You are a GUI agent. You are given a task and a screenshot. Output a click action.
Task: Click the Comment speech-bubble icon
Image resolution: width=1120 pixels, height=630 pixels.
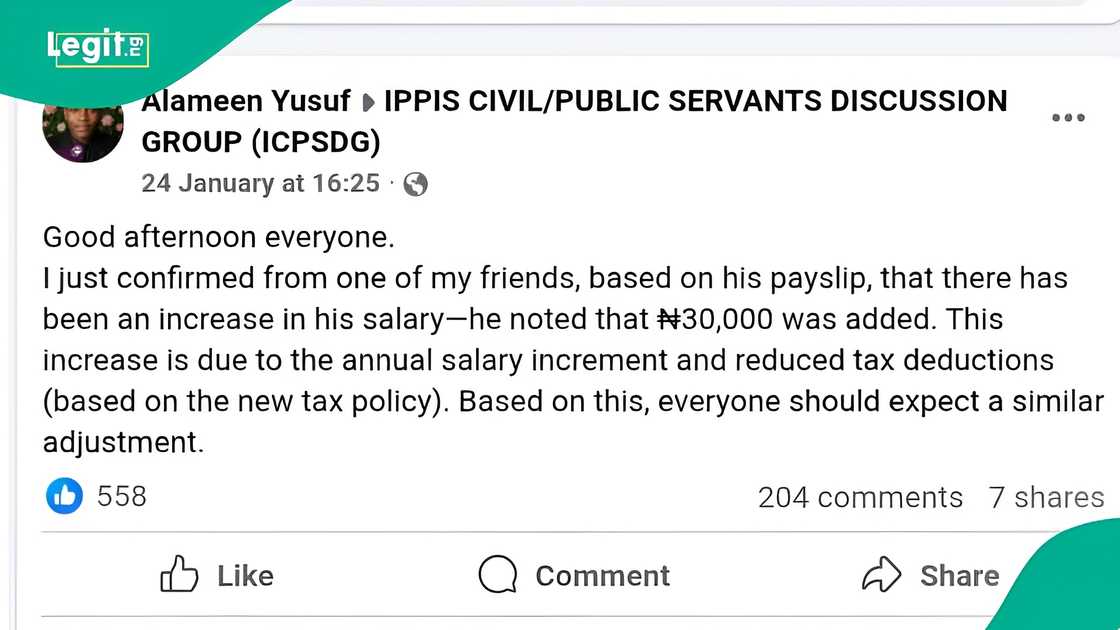(x=497, y=575)
